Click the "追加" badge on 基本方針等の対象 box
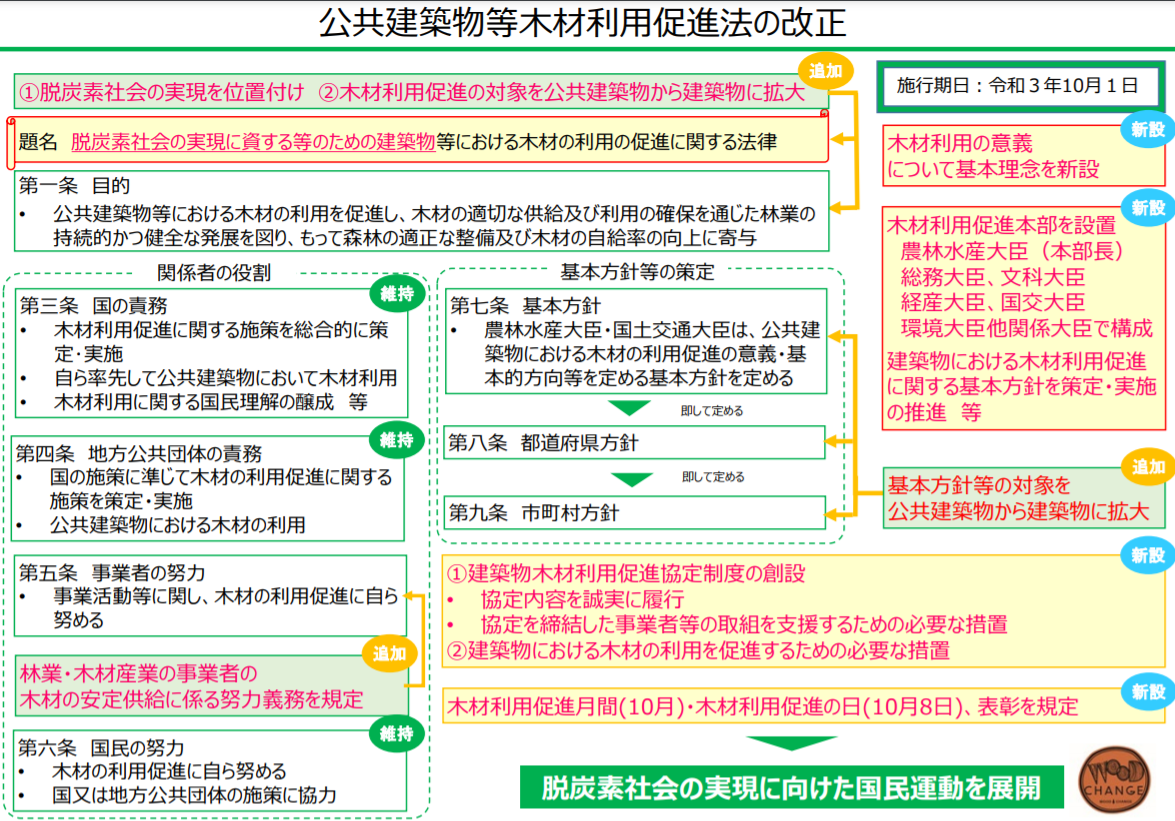 (1148, 467)
